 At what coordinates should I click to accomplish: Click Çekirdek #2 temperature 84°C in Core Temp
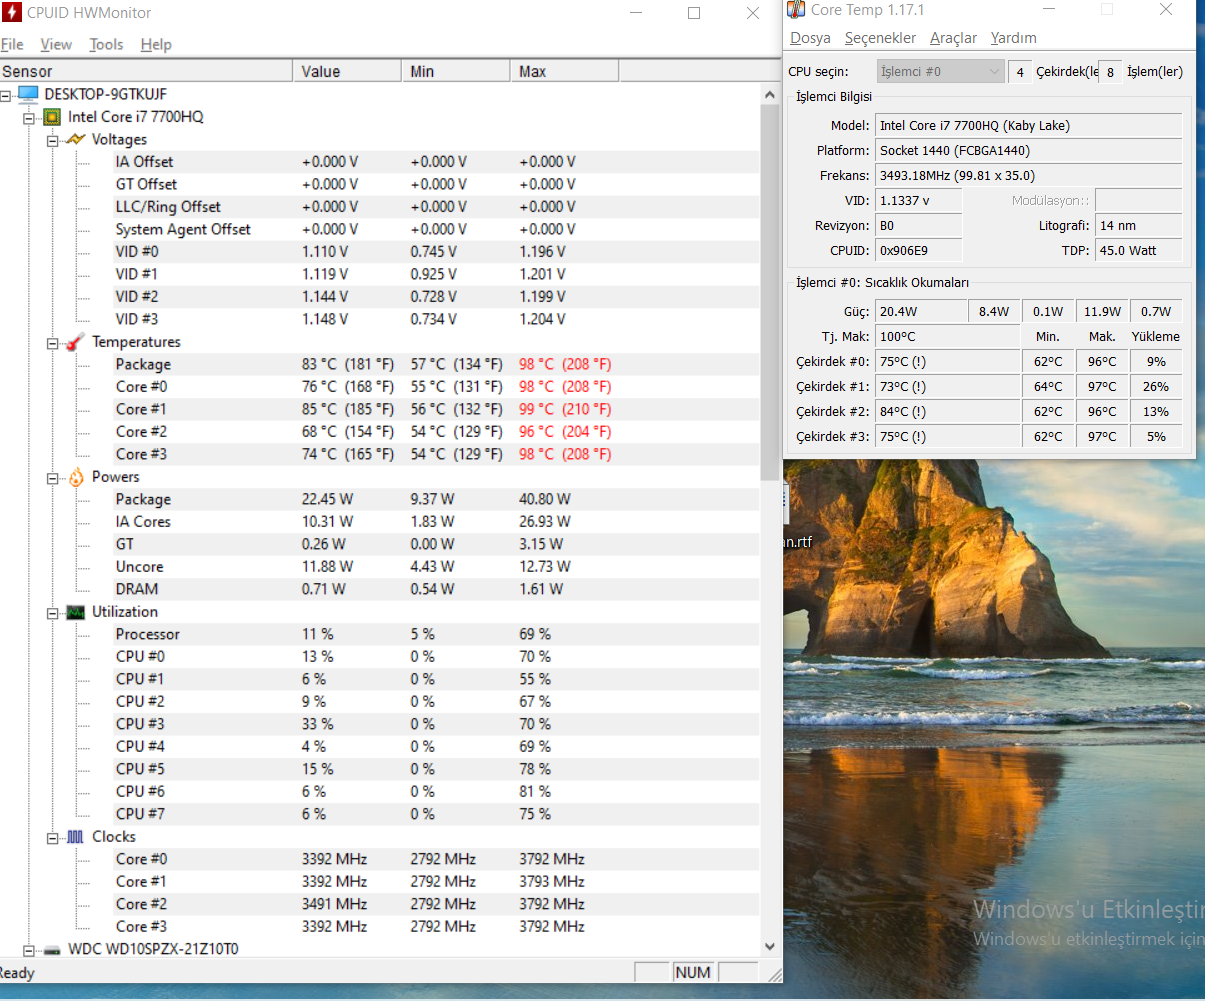click(x=947, y=412)
